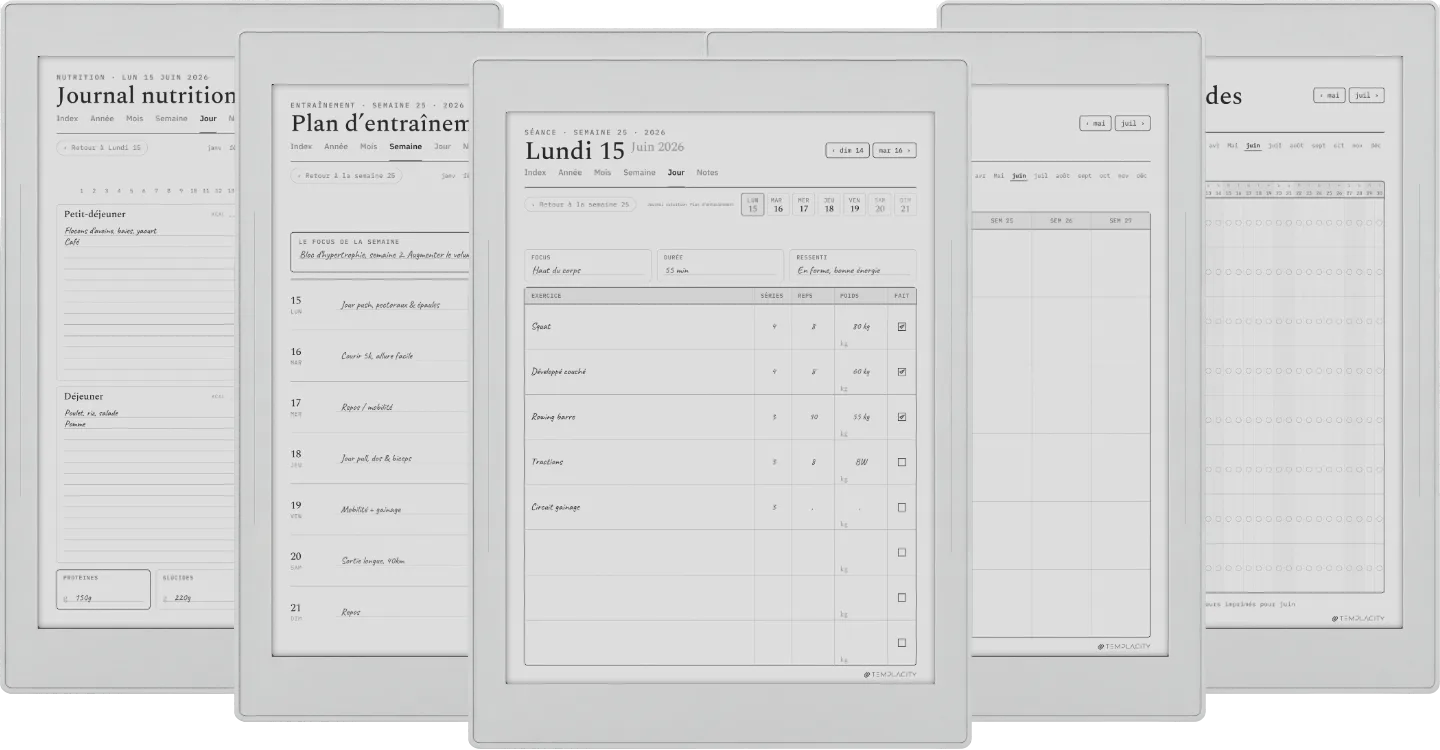
Task: Click 'Jour pull, dos & biceps' entry for day 18
Action: click(376, 458)
